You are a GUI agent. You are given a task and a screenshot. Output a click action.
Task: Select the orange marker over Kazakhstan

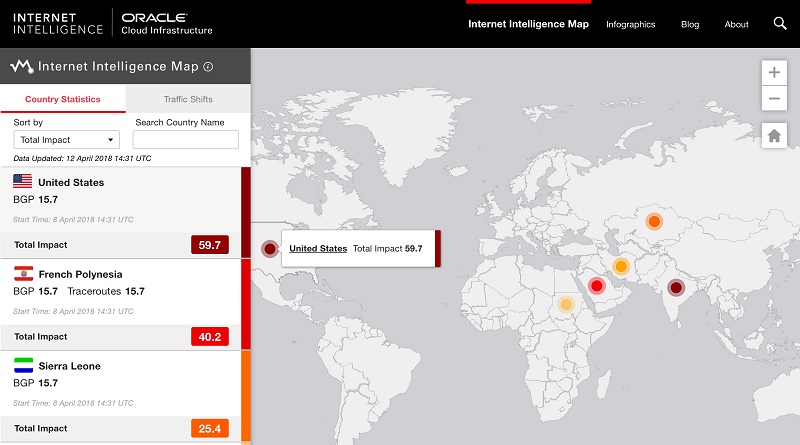(x=654, y=221)
